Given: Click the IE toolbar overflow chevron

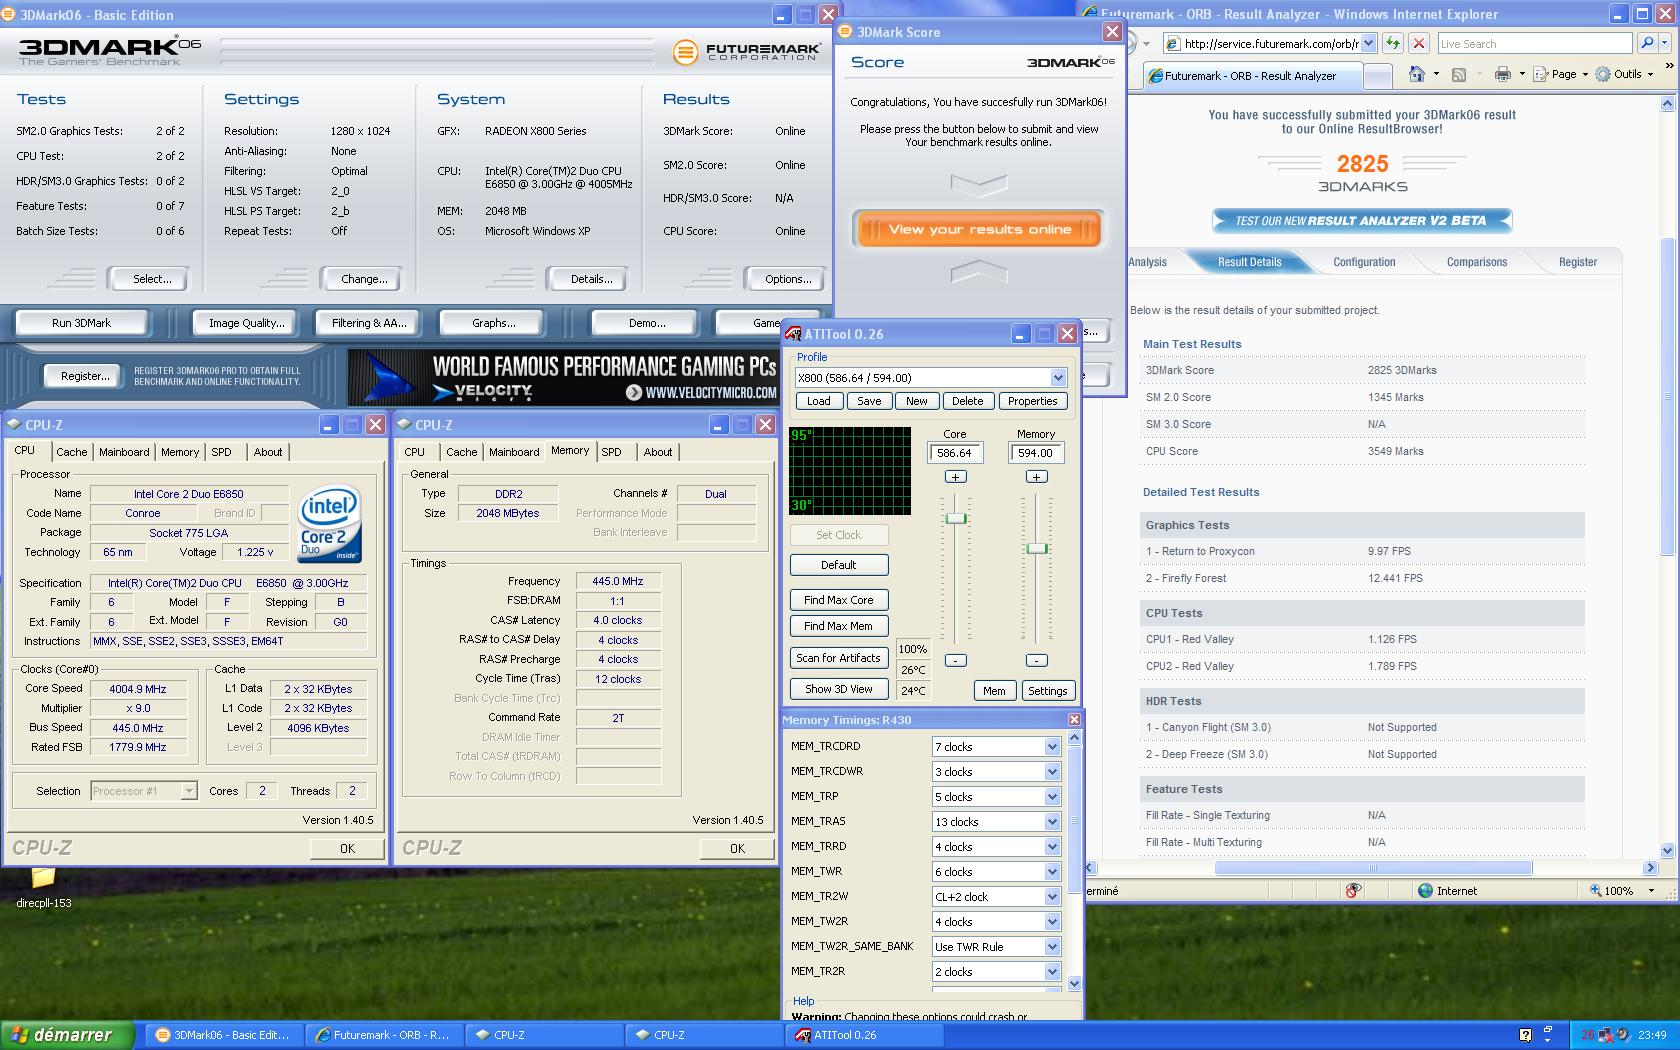Looking at the screenshot, I should (x=1668, y=68).
